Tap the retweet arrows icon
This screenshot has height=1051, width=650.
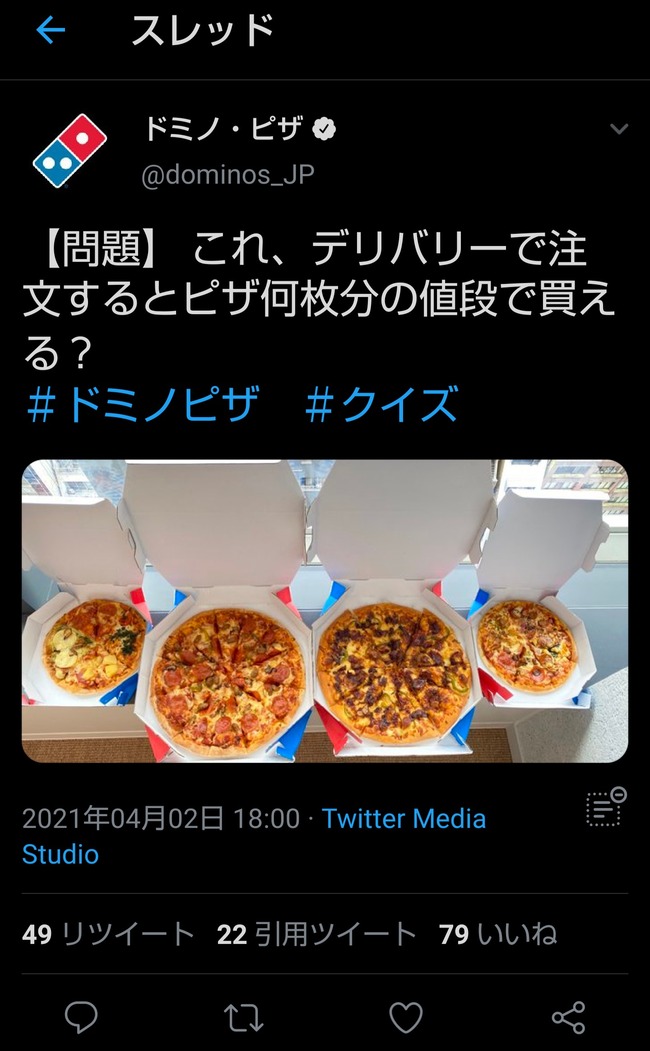[243, 1017]
